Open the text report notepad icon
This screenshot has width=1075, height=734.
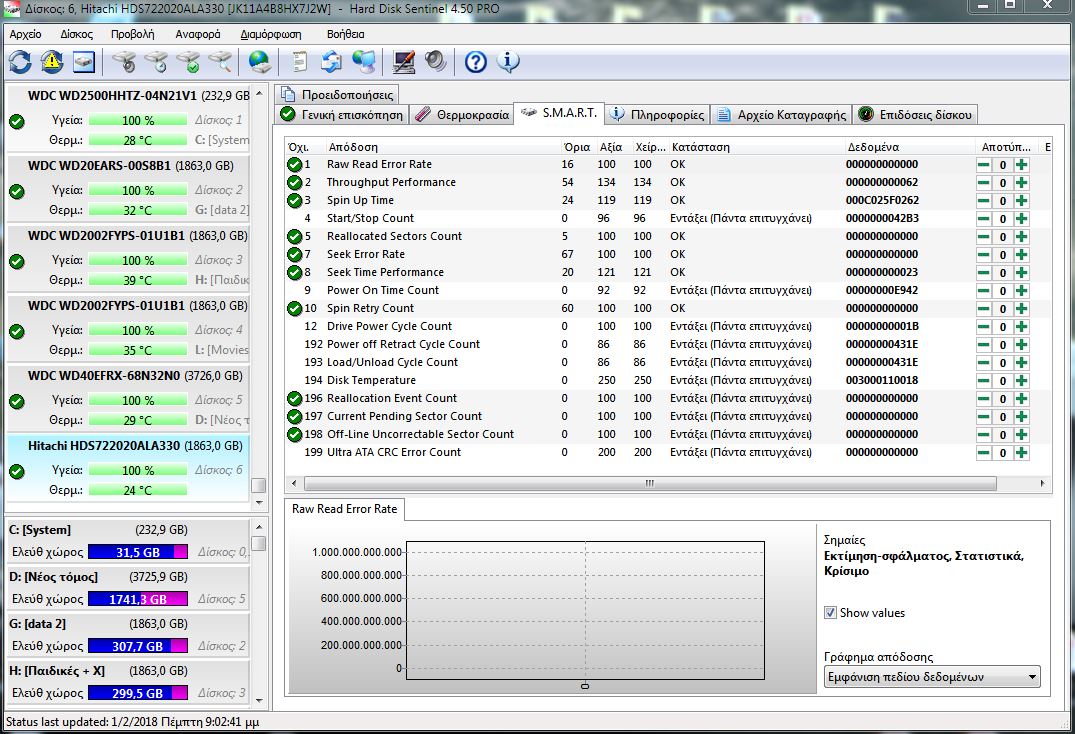(x=299, y=62)
